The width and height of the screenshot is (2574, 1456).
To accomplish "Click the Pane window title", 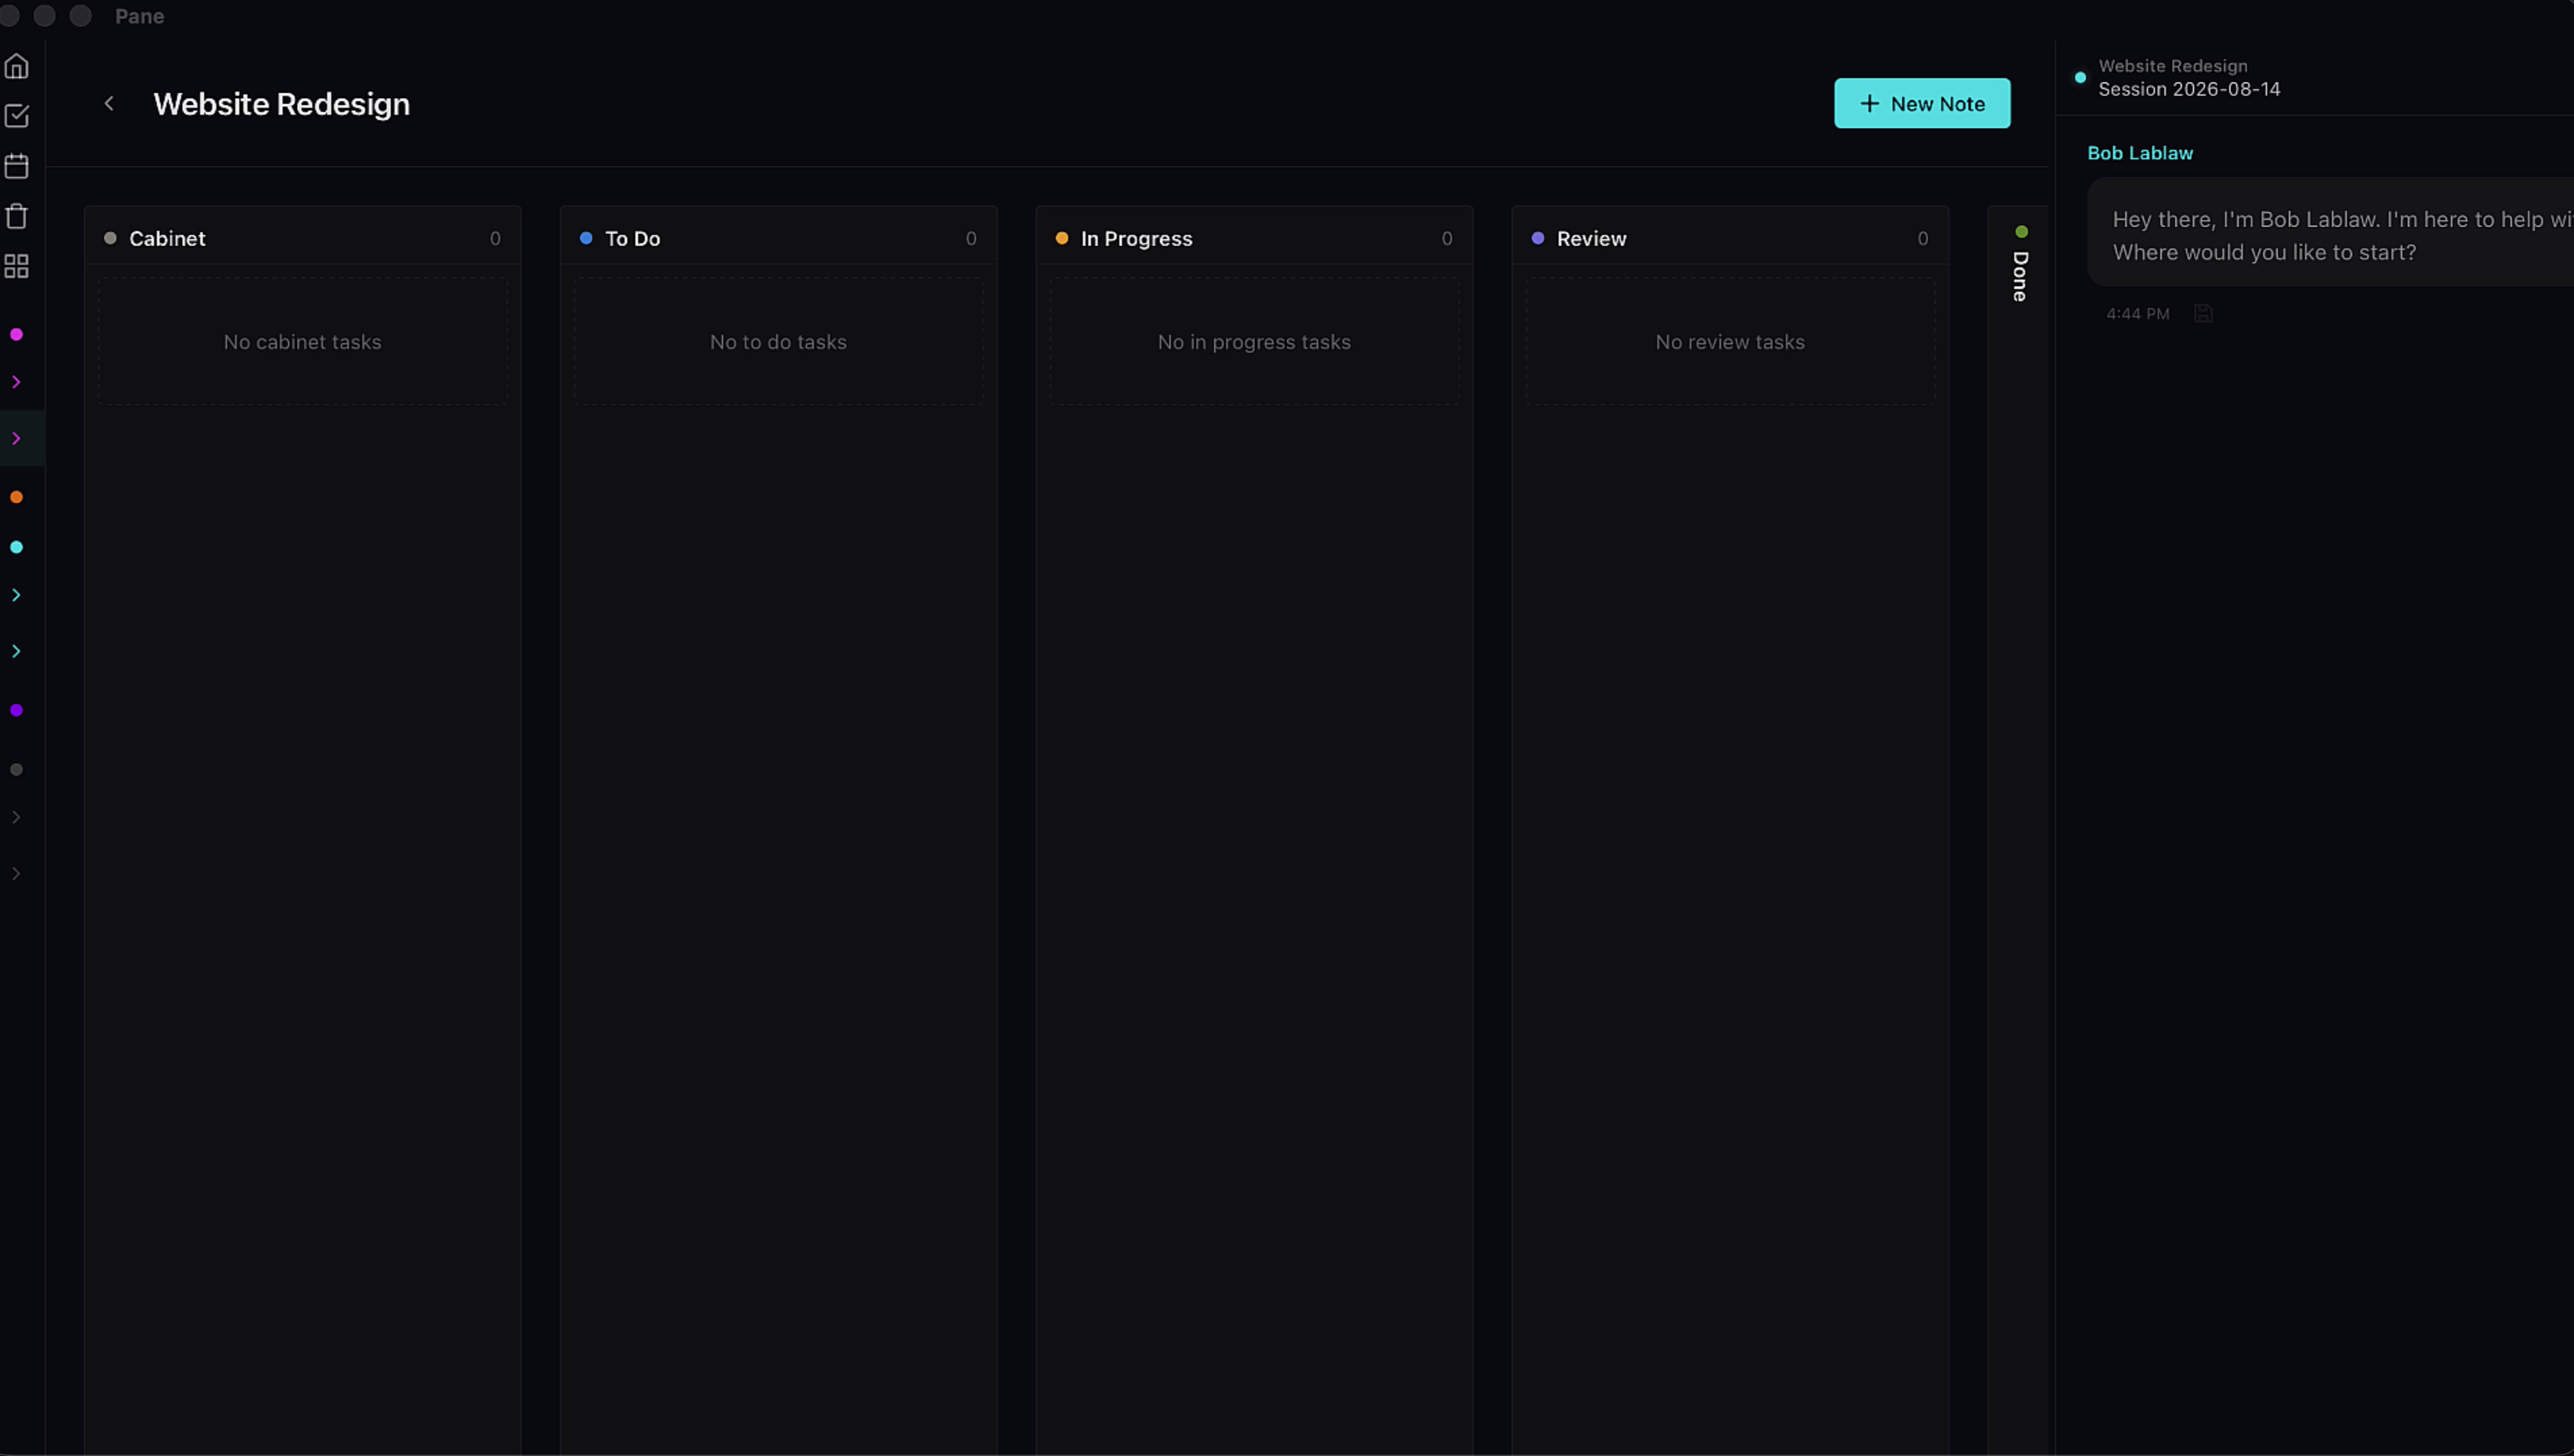I will tap(139, 16).
